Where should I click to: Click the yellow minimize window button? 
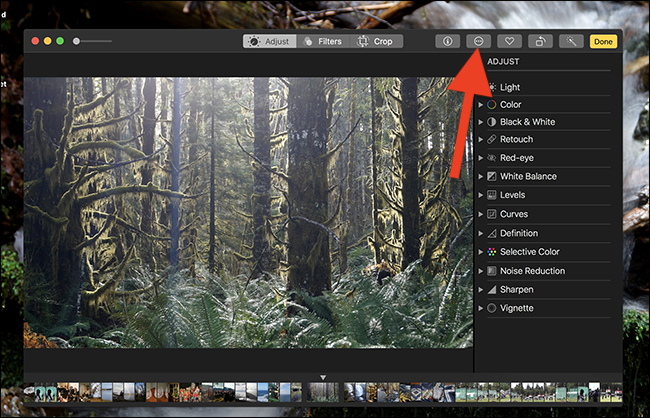(x=48, y=41)
